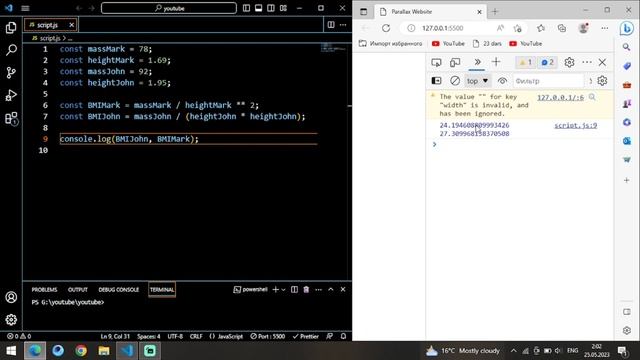Switch to the DEBUG CONSOLE tab

tap(118, 289)
